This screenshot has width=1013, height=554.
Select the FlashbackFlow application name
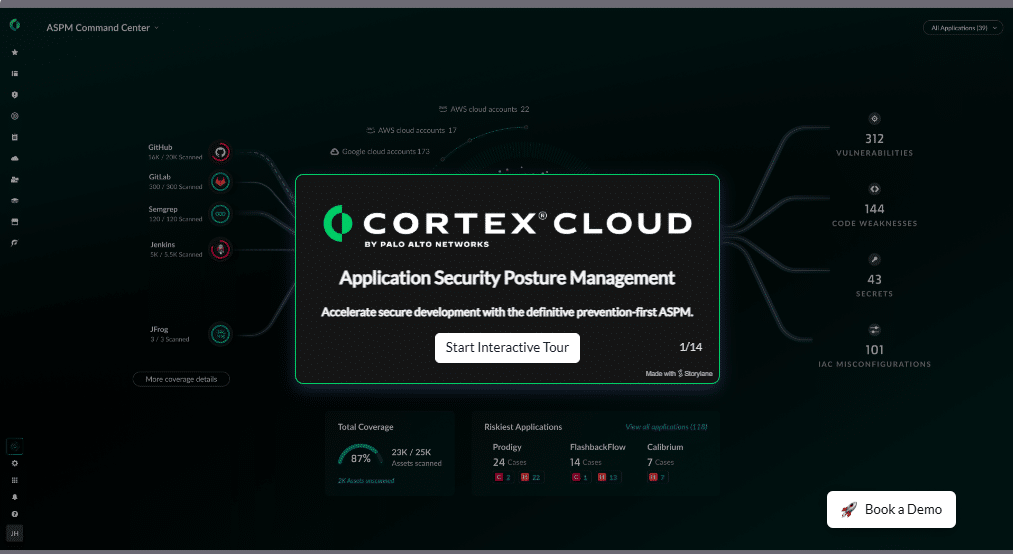coord(598,447)
